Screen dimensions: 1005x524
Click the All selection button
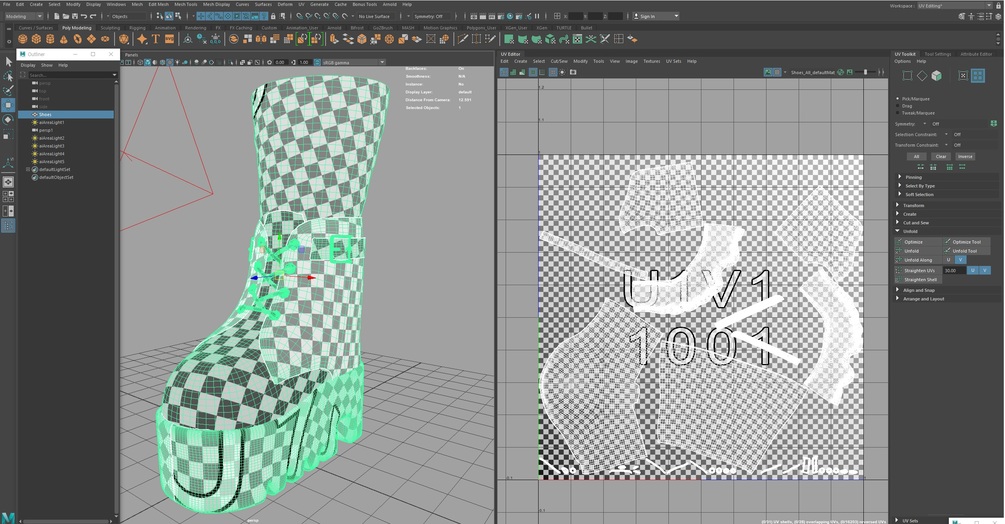(x=917, y=156)
